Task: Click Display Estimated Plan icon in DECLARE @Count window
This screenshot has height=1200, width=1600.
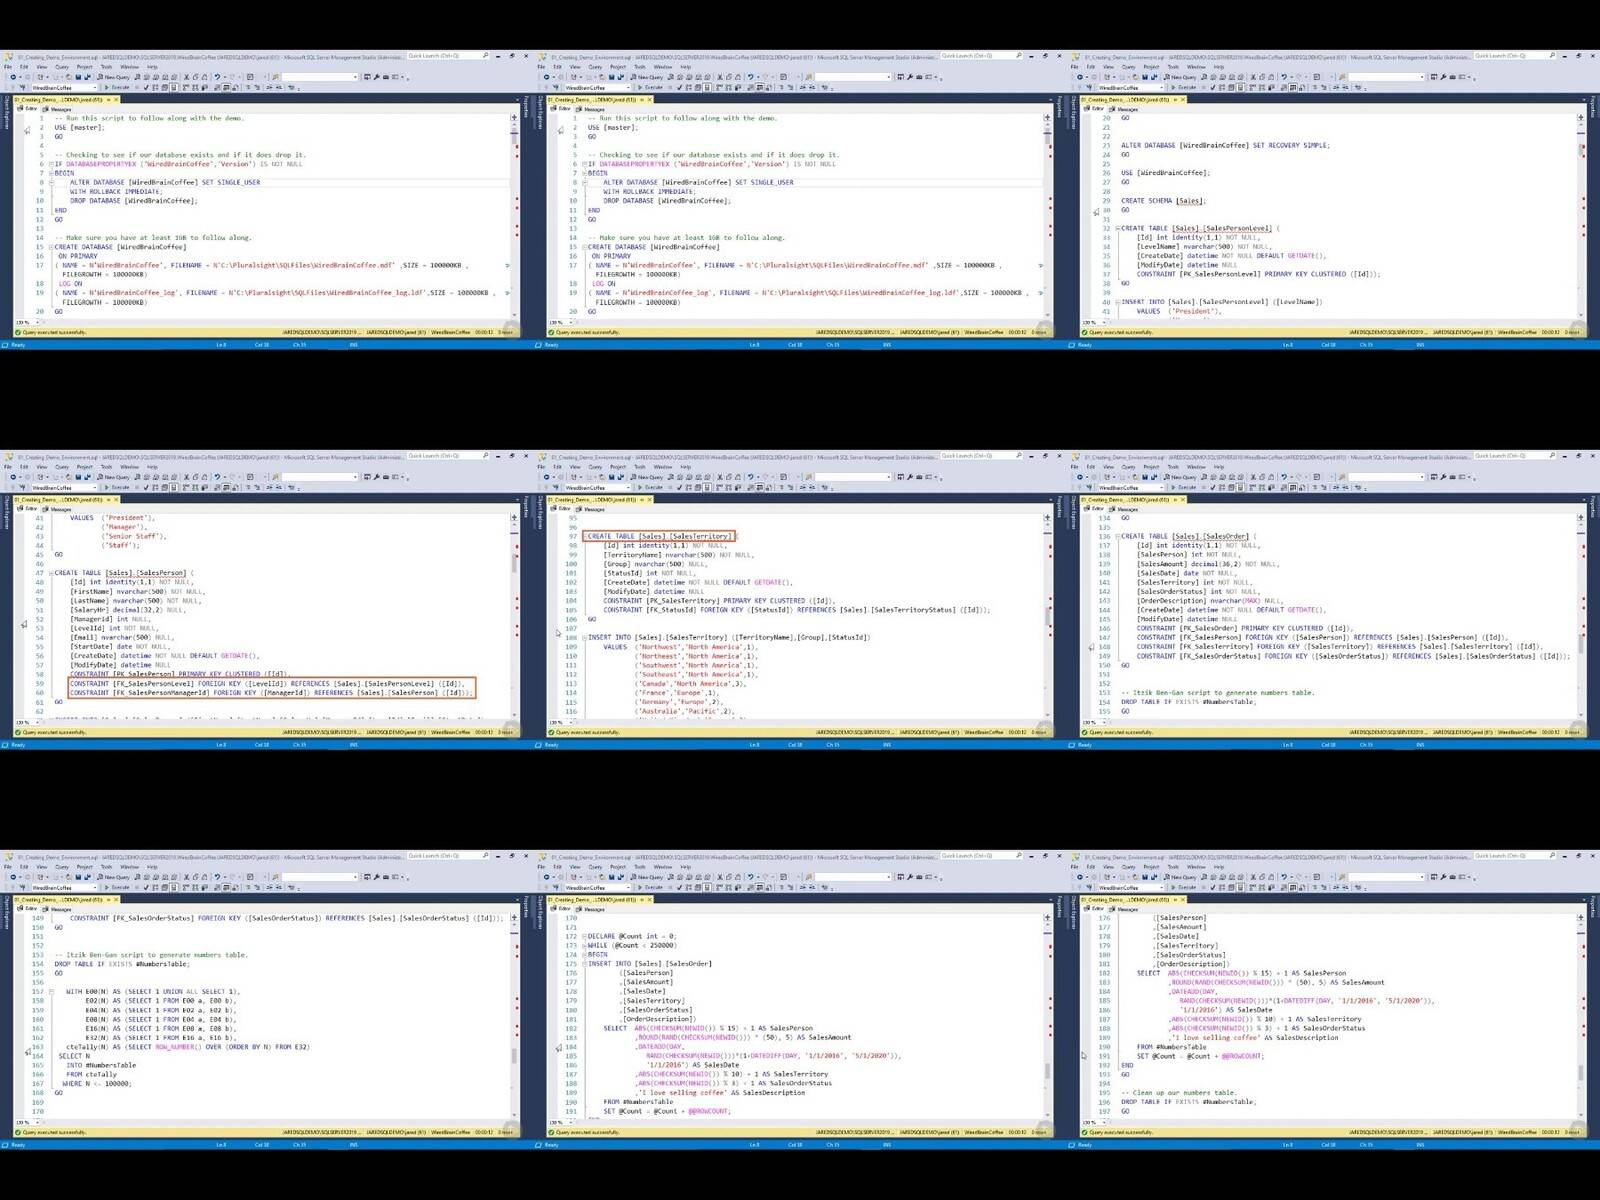Action: tap(688, 887)
